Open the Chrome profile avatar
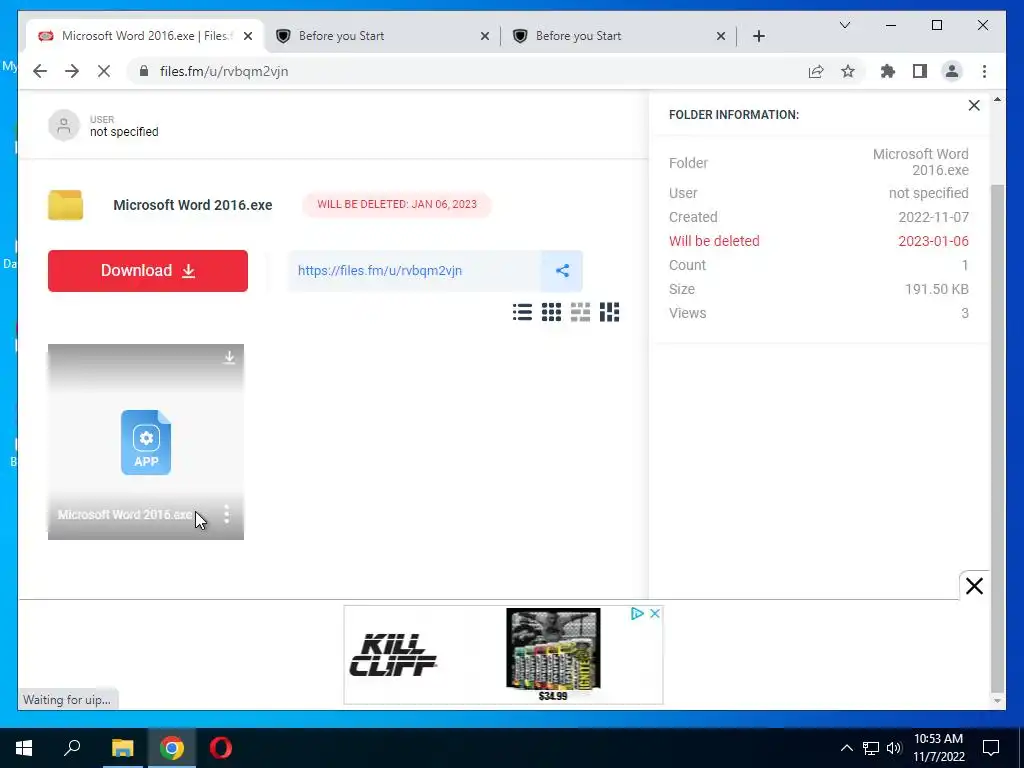 [x=952, y=71]
